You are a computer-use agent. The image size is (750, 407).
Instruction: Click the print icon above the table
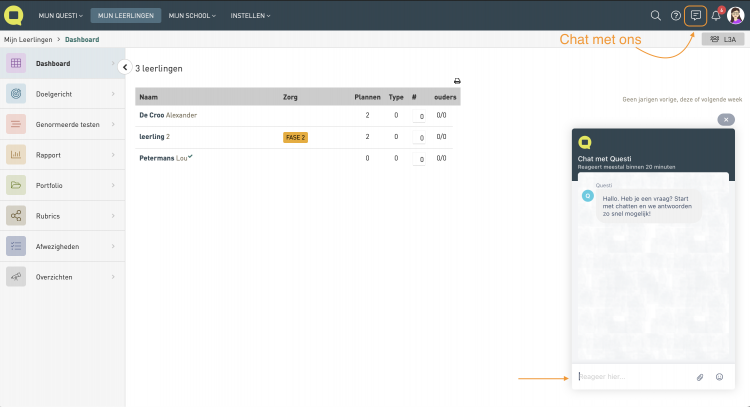457,81
